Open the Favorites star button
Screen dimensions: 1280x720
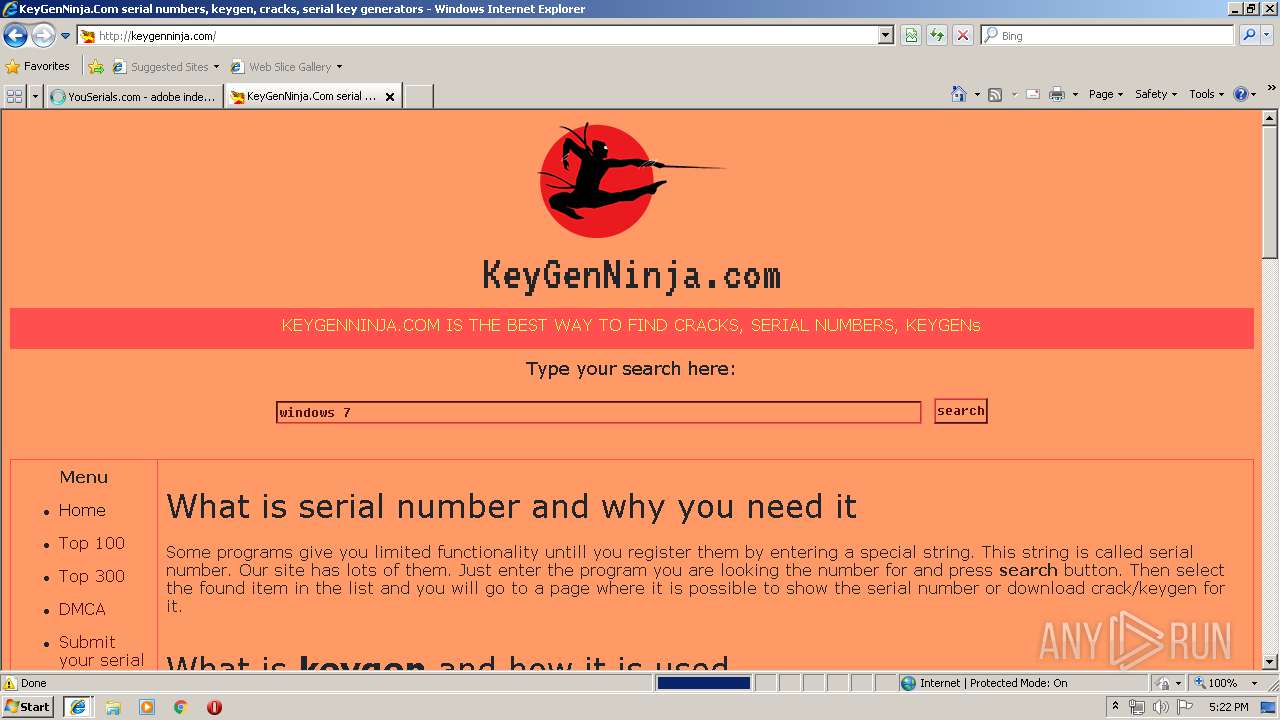pos(38,67)
